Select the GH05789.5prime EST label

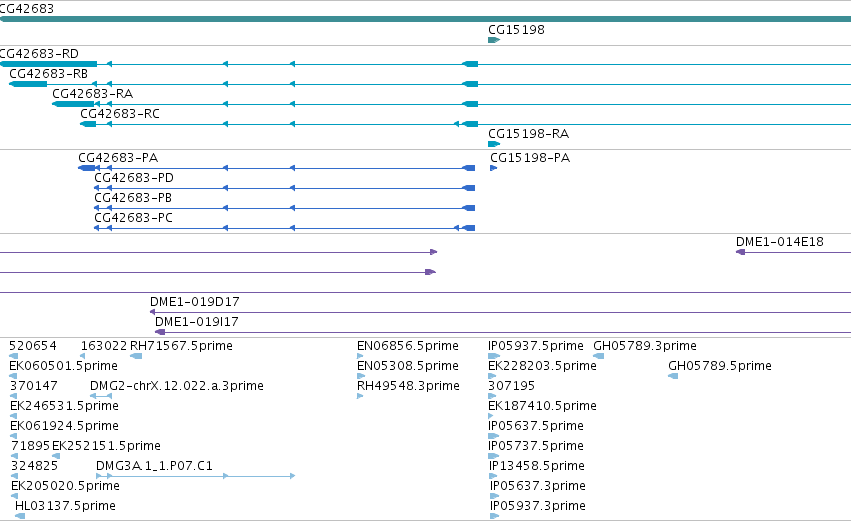[720, 366]
